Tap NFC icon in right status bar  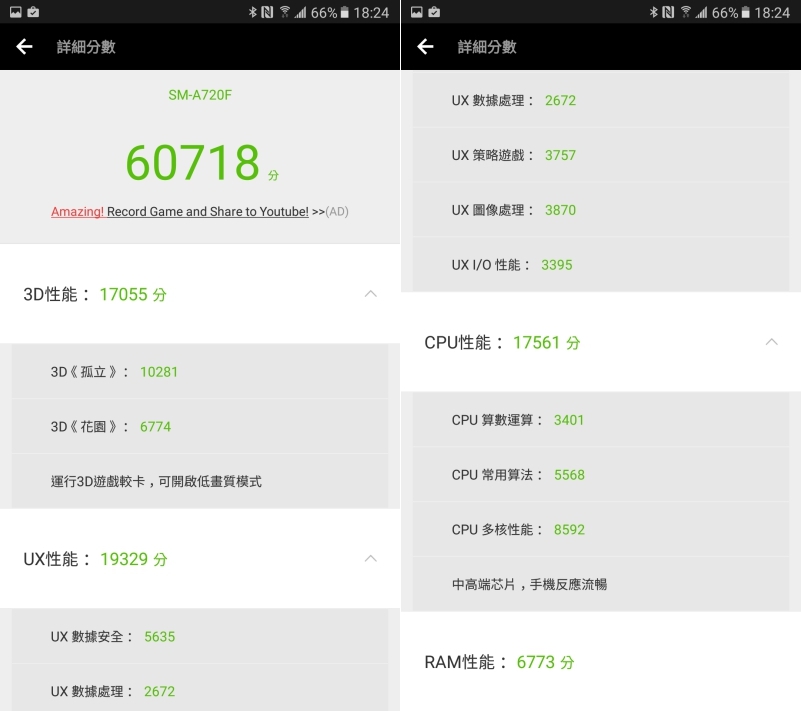[x=668, y=12]
